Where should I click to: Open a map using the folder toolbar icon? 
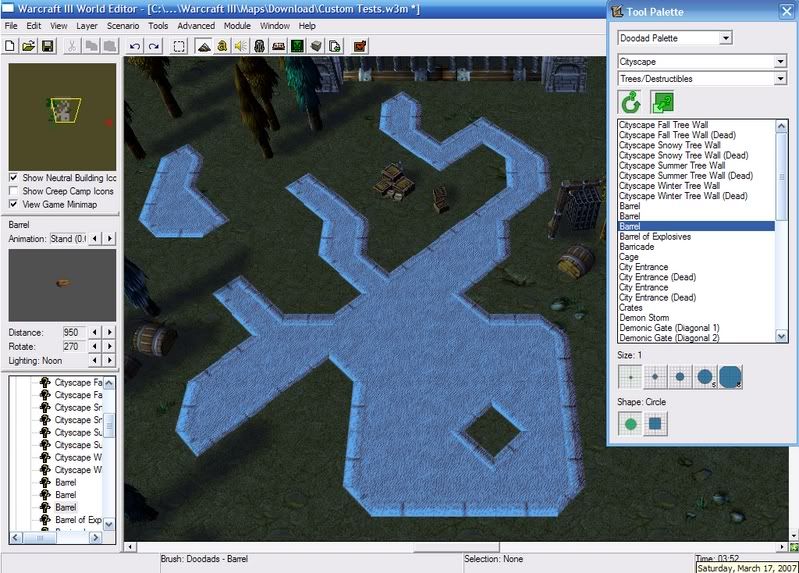(29, 46)
